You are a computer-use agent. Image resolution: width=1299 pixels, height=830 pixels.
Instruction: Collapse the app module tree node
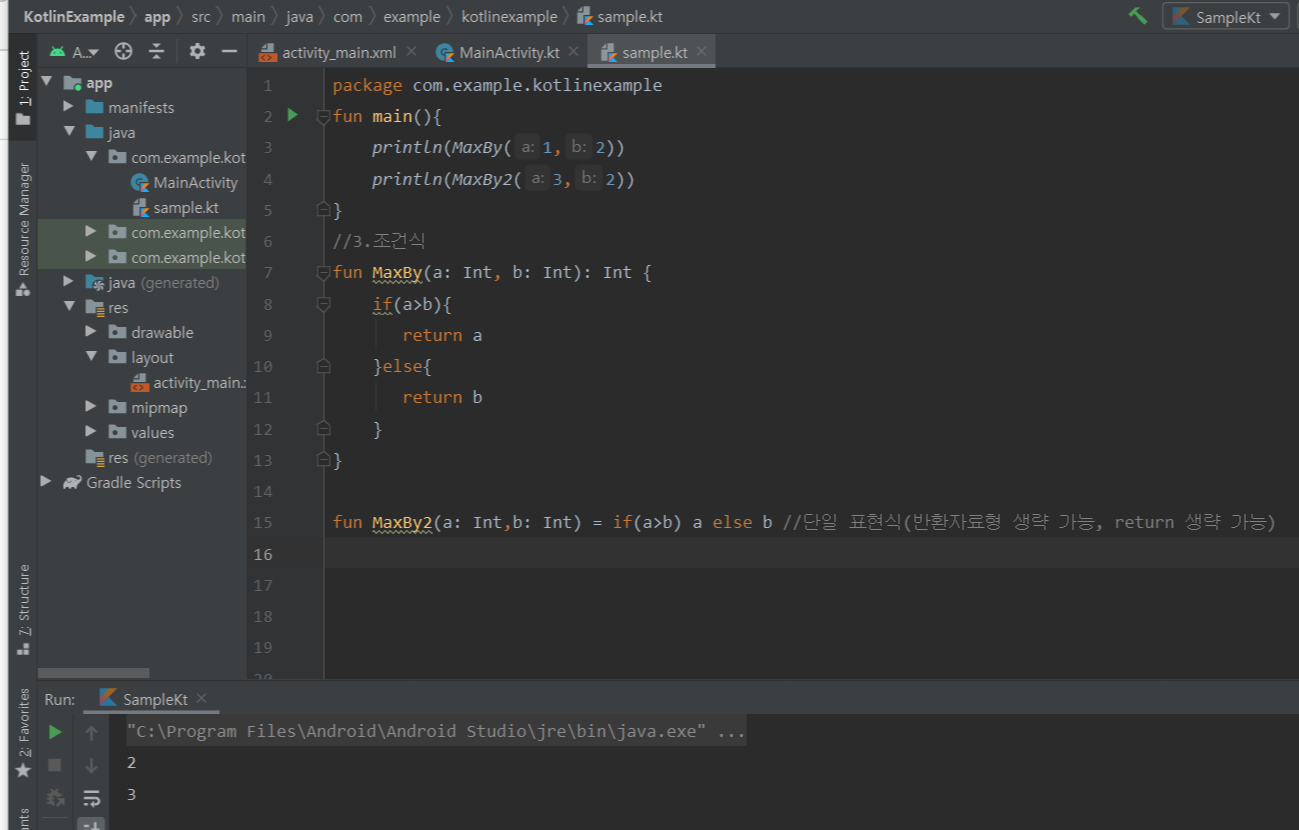pyautogui.click(x=47, y=83)
